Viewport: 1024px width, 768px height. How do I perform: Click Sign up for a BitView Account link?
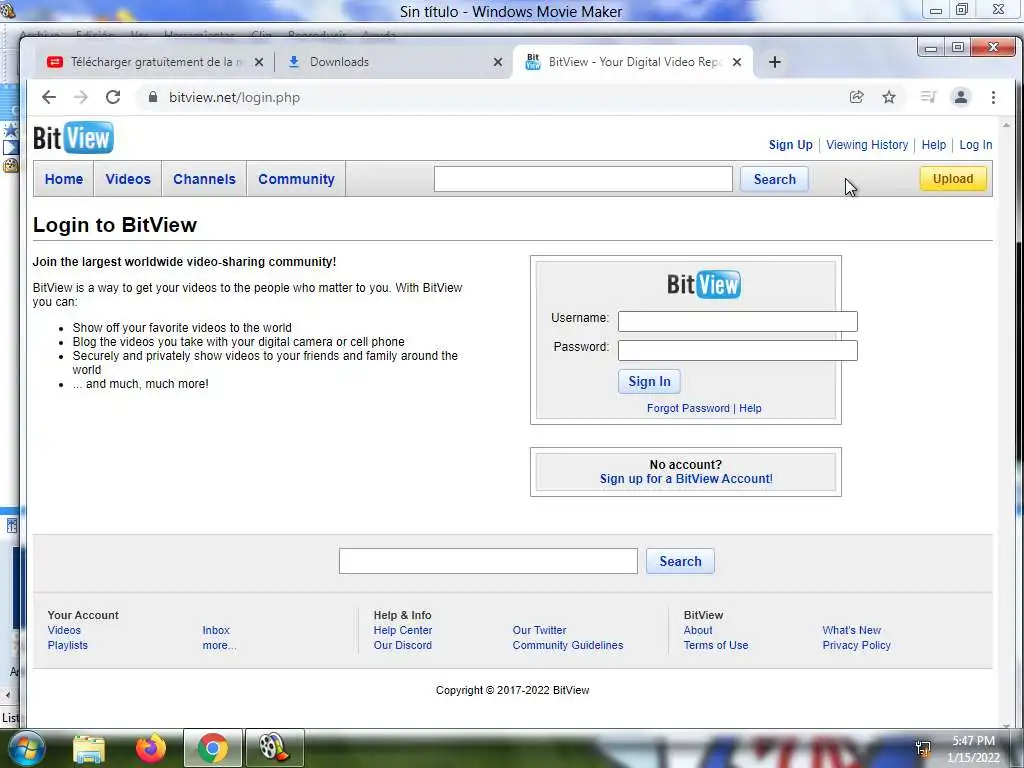point(686,479)
